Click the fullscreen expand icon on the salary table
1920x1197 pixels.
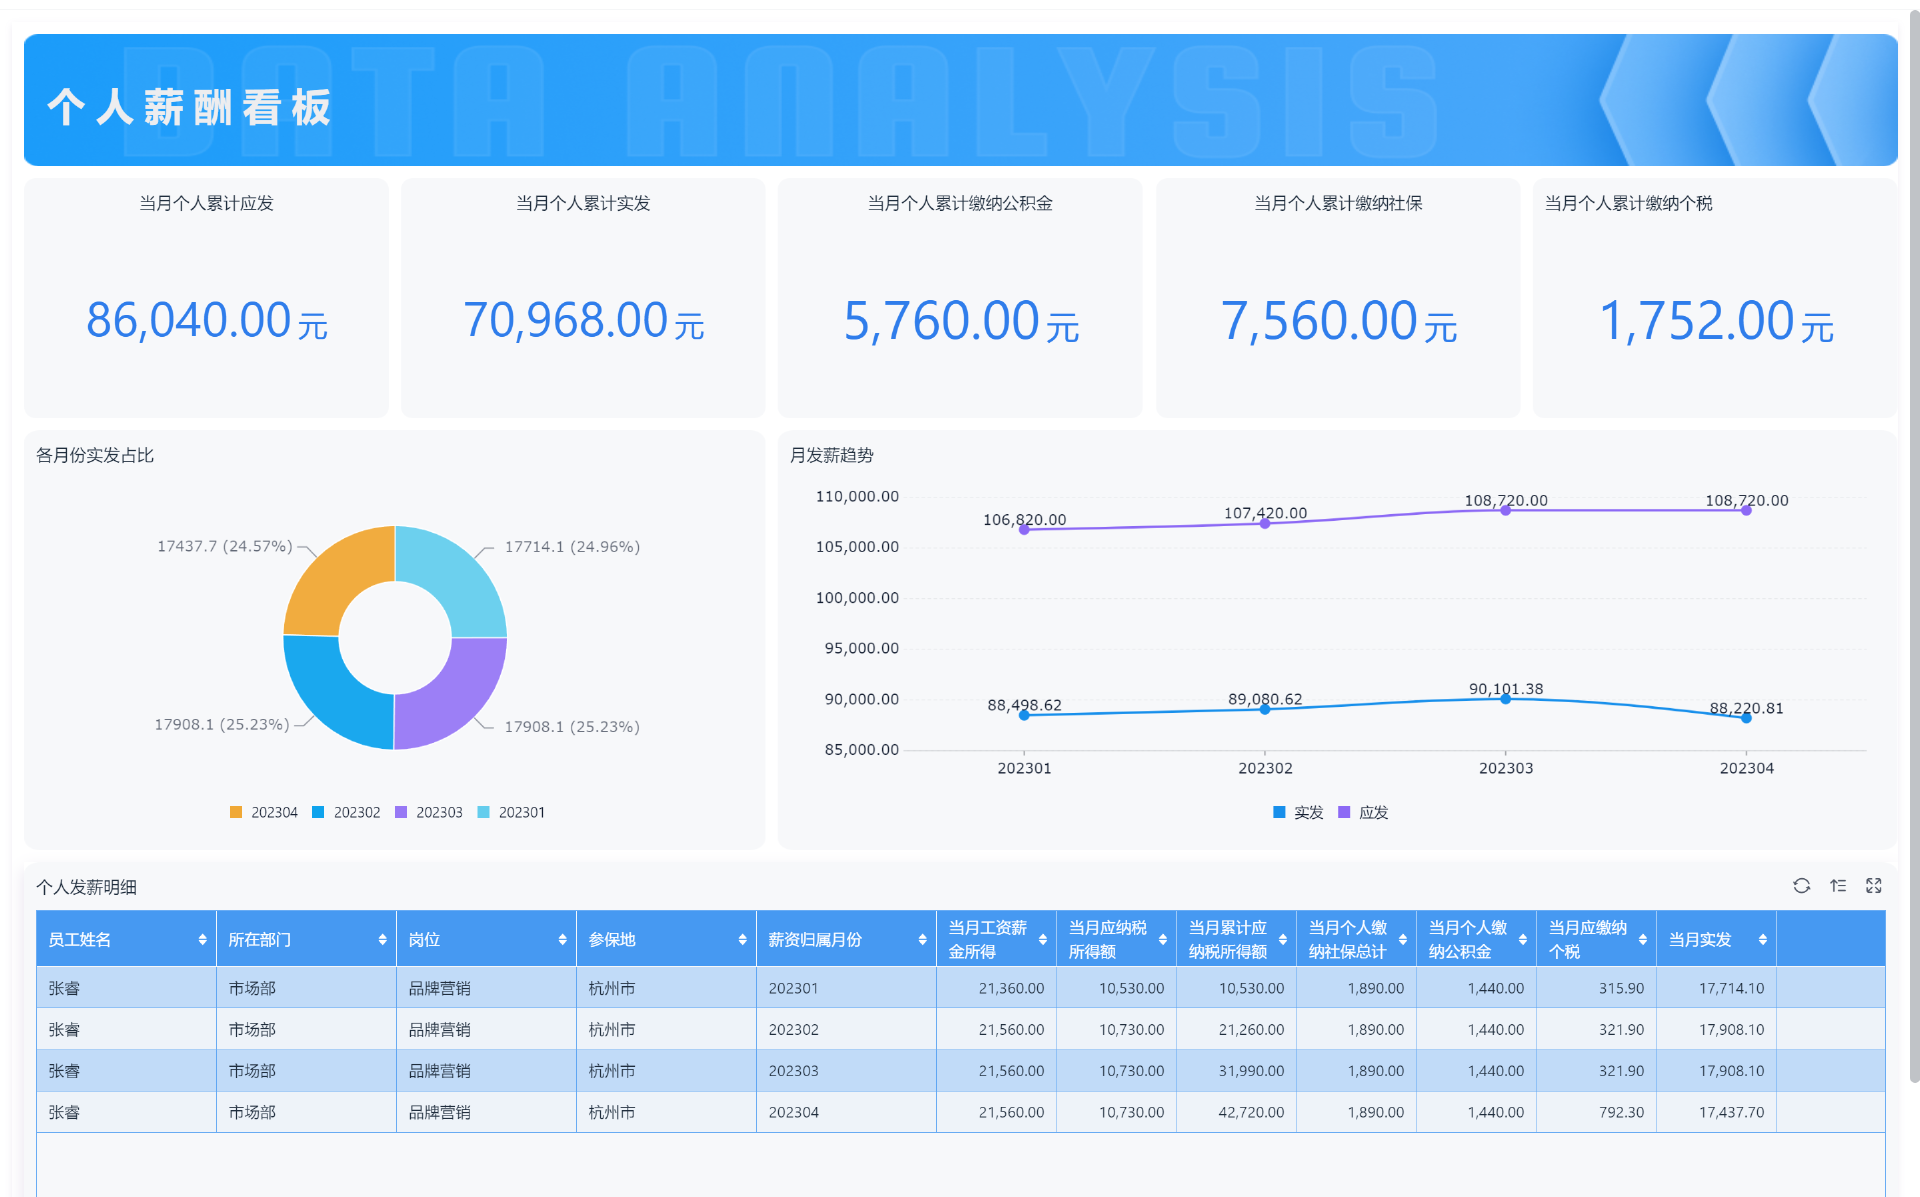(1874, 886)
